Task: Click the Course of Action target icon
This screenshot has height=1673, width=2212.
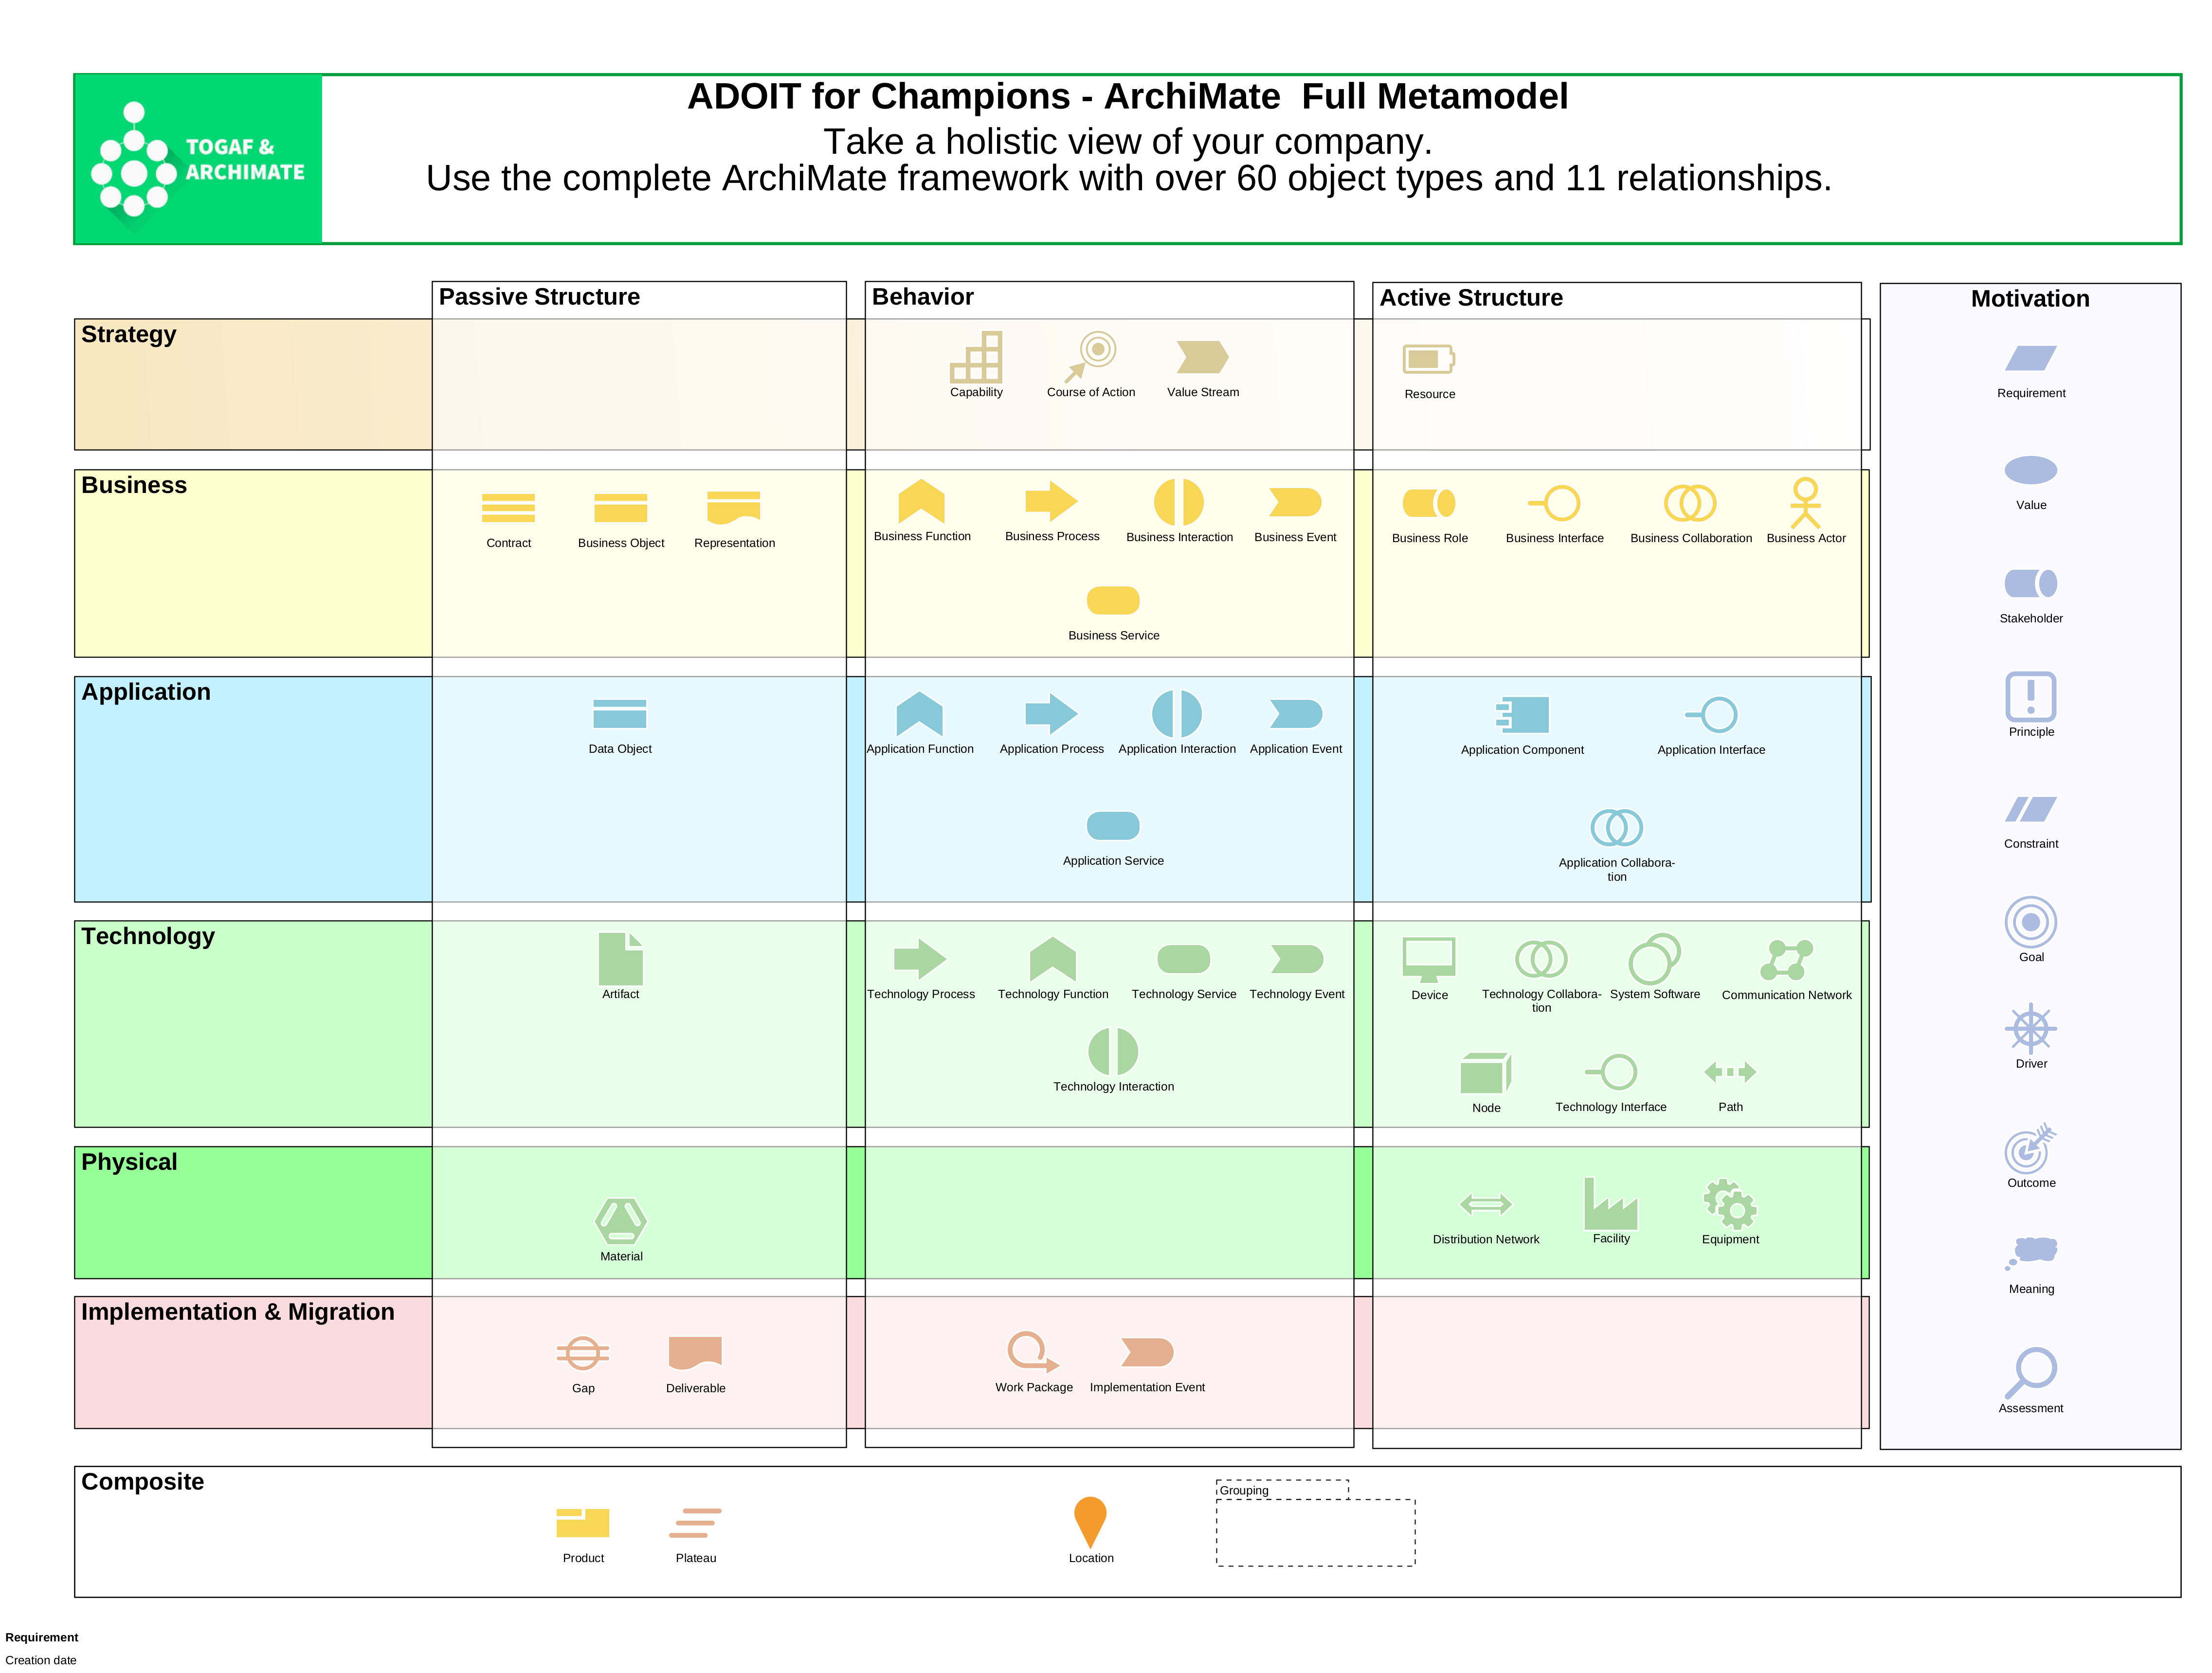Action: (1091, 357)
